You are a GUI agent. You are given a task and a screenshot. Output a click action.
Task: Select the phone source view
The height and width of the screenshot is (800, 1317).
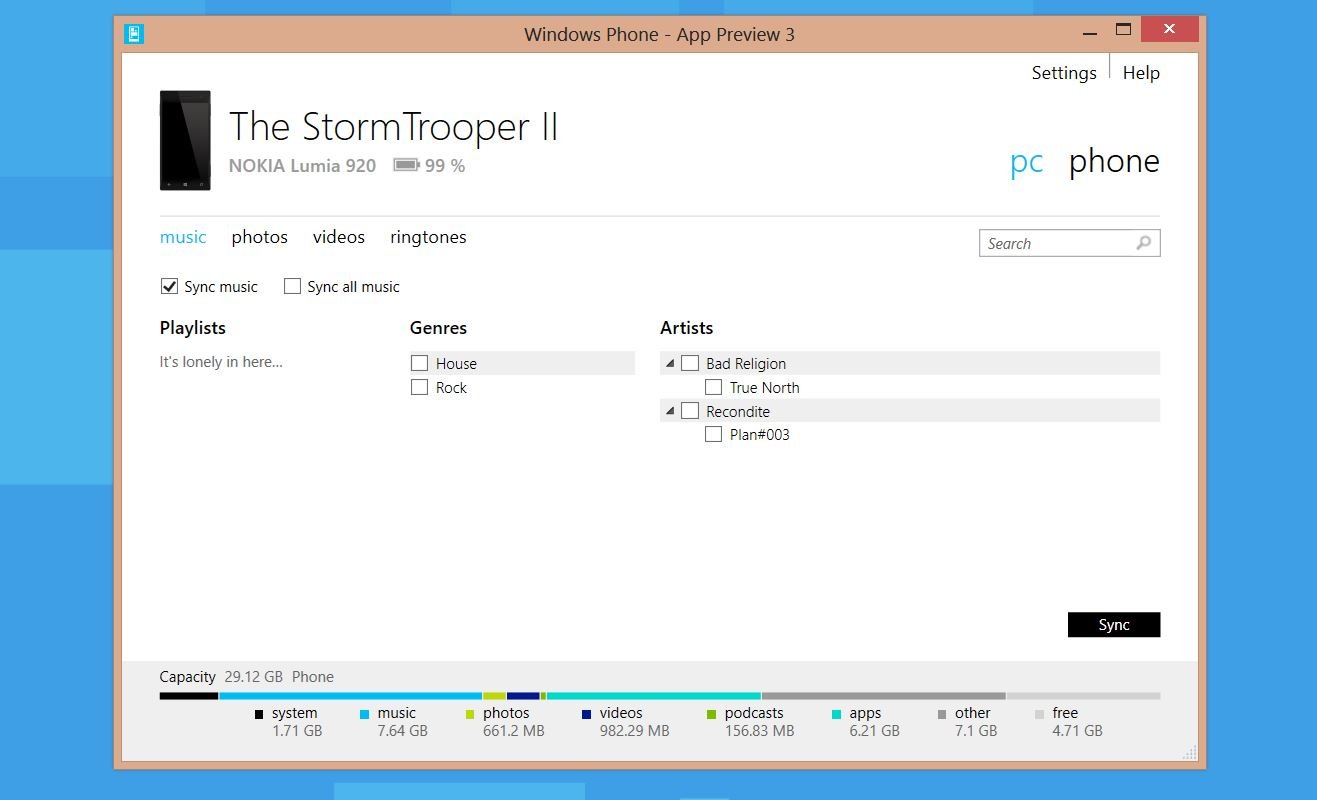[1114, 161]
